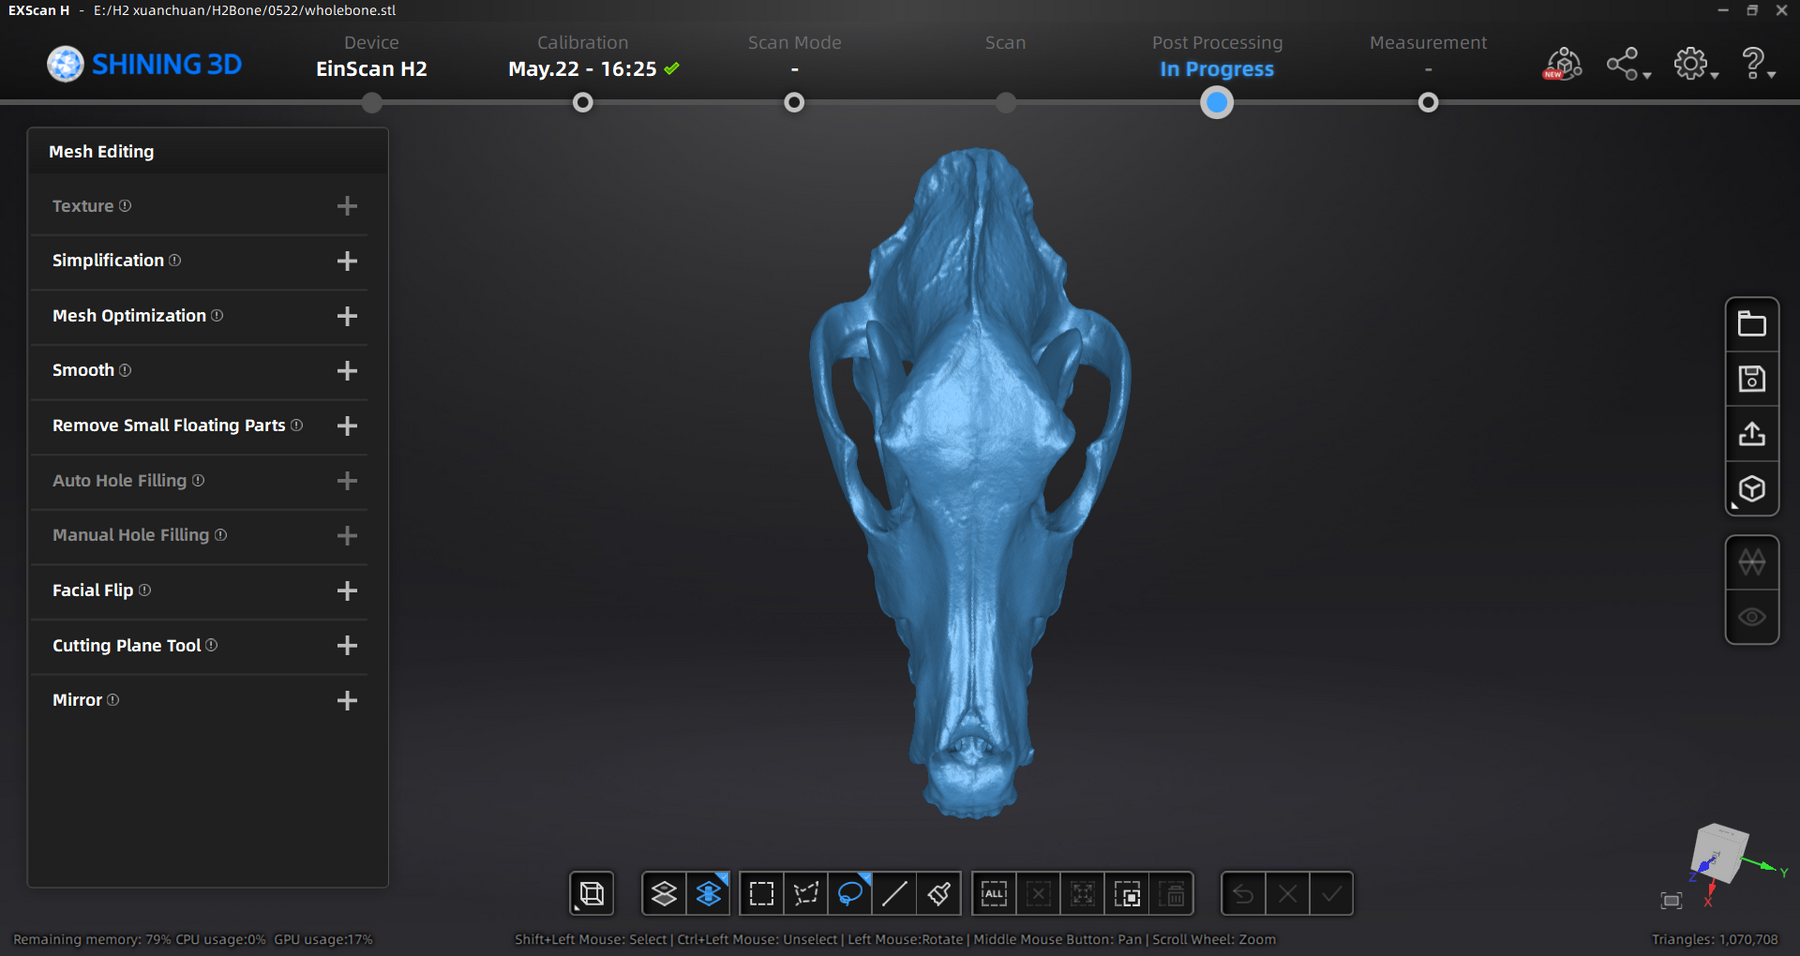The height and width of the screenshot is (956, 1800).
Task: Open a file using the folder icon
Action: pyautogui.click(x=1751, y=324)
